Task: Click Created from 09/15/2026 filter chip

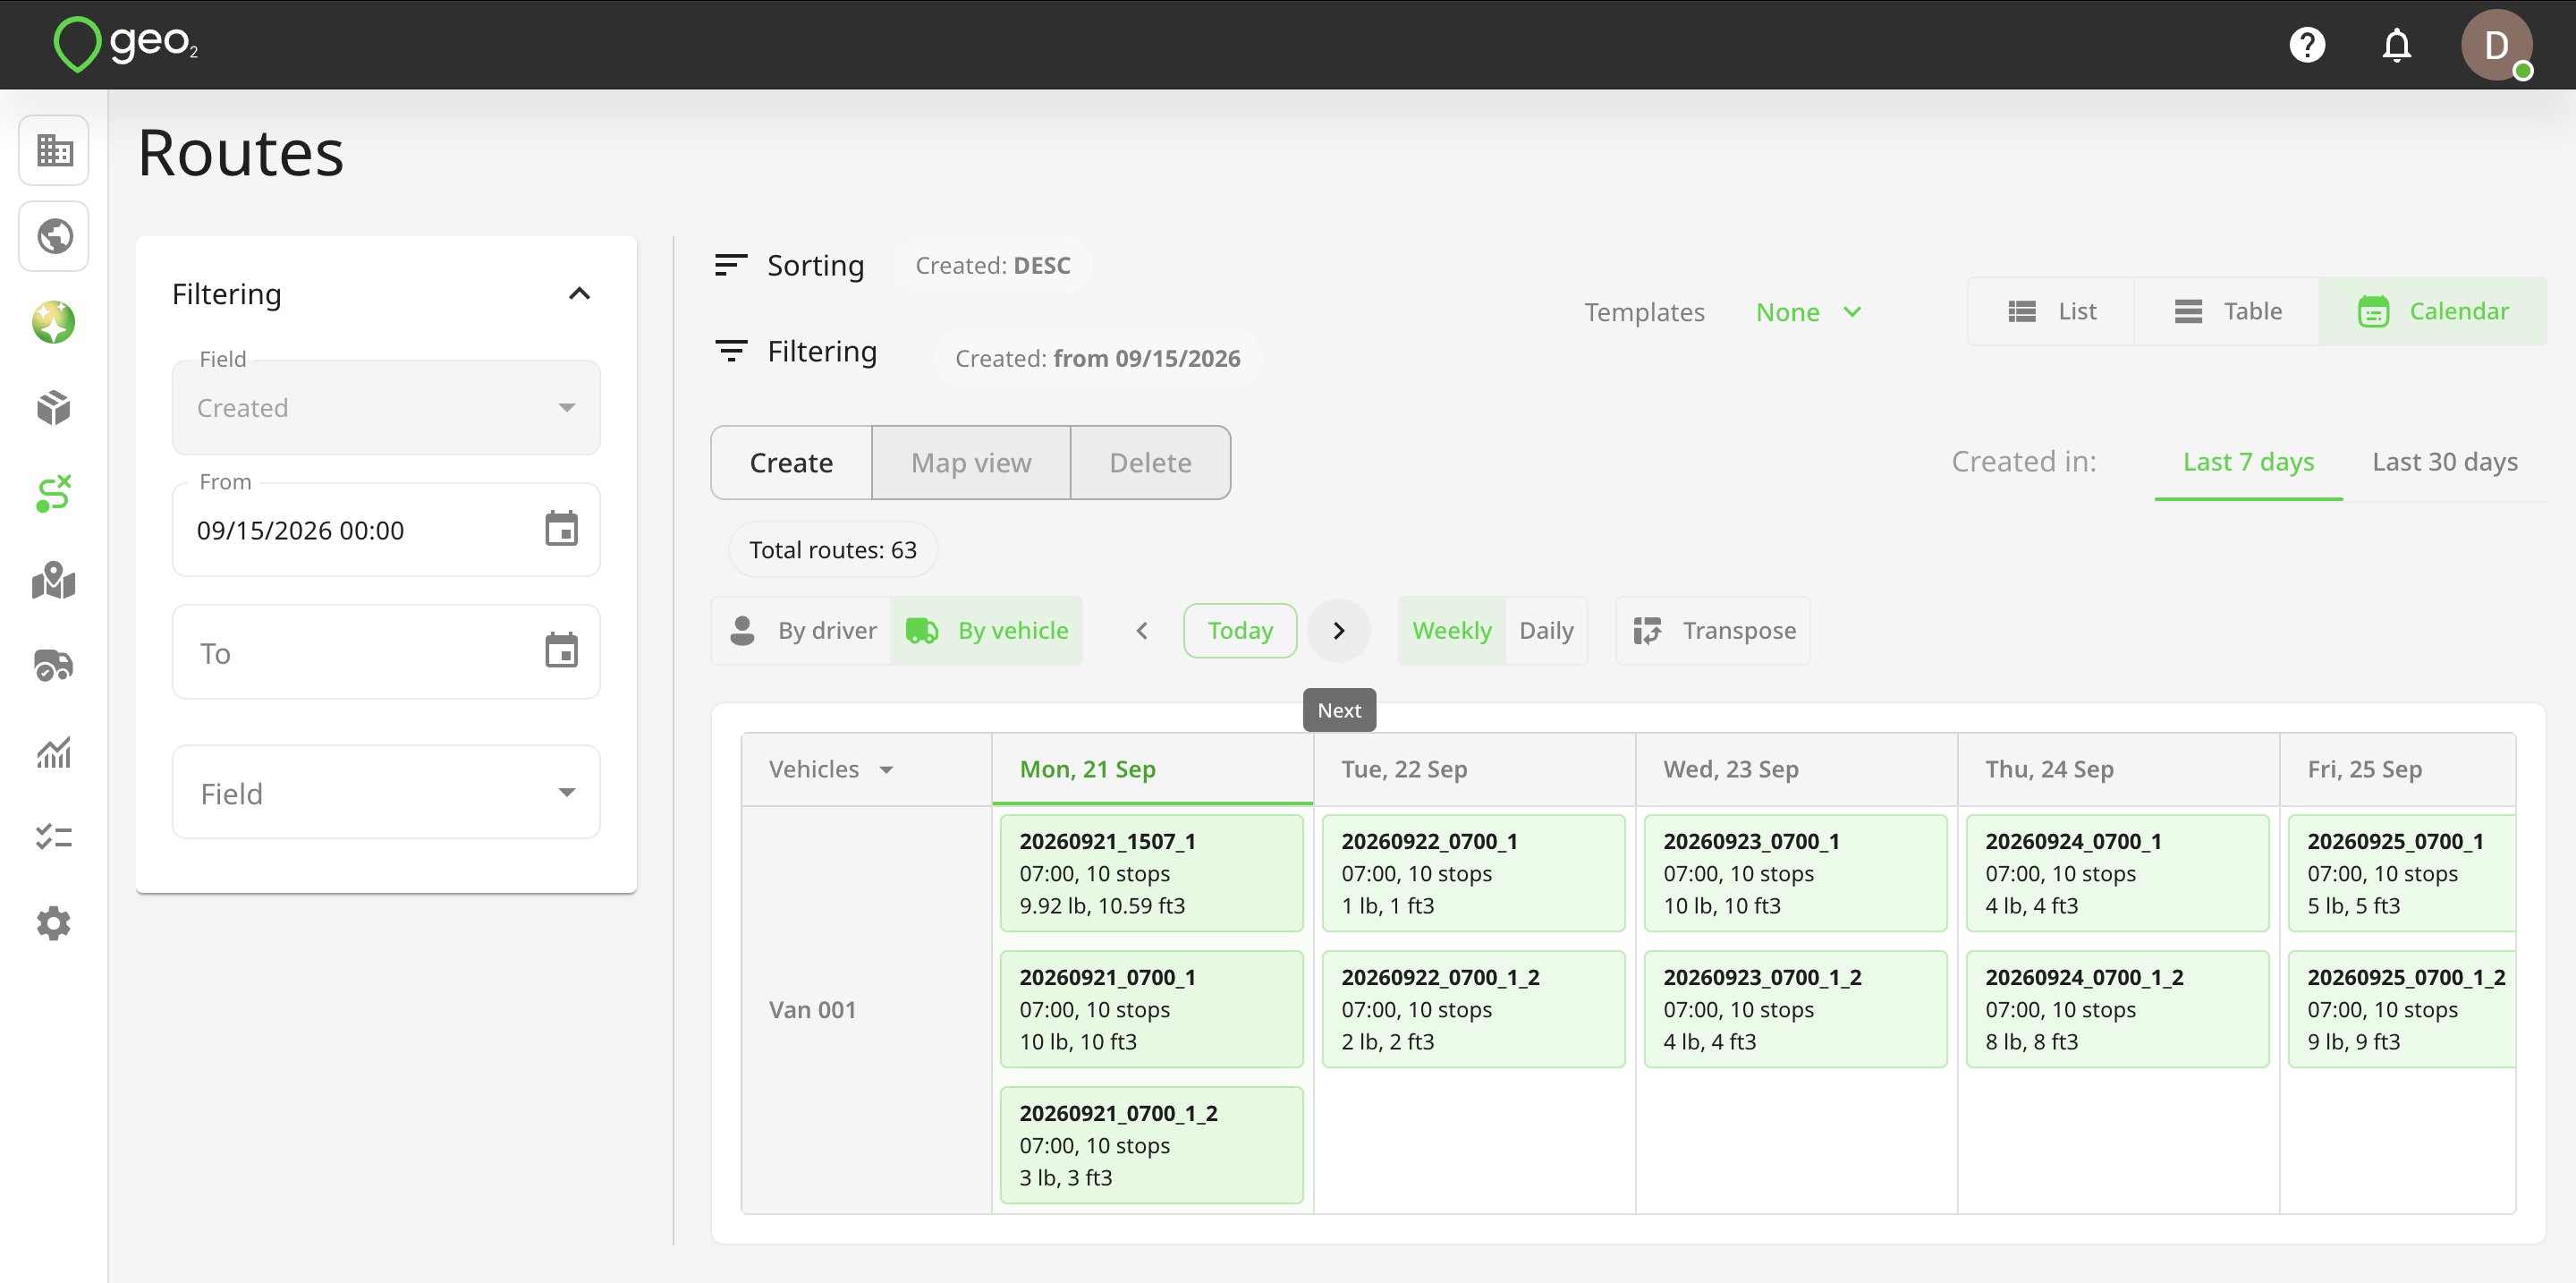Action: 1097,358
